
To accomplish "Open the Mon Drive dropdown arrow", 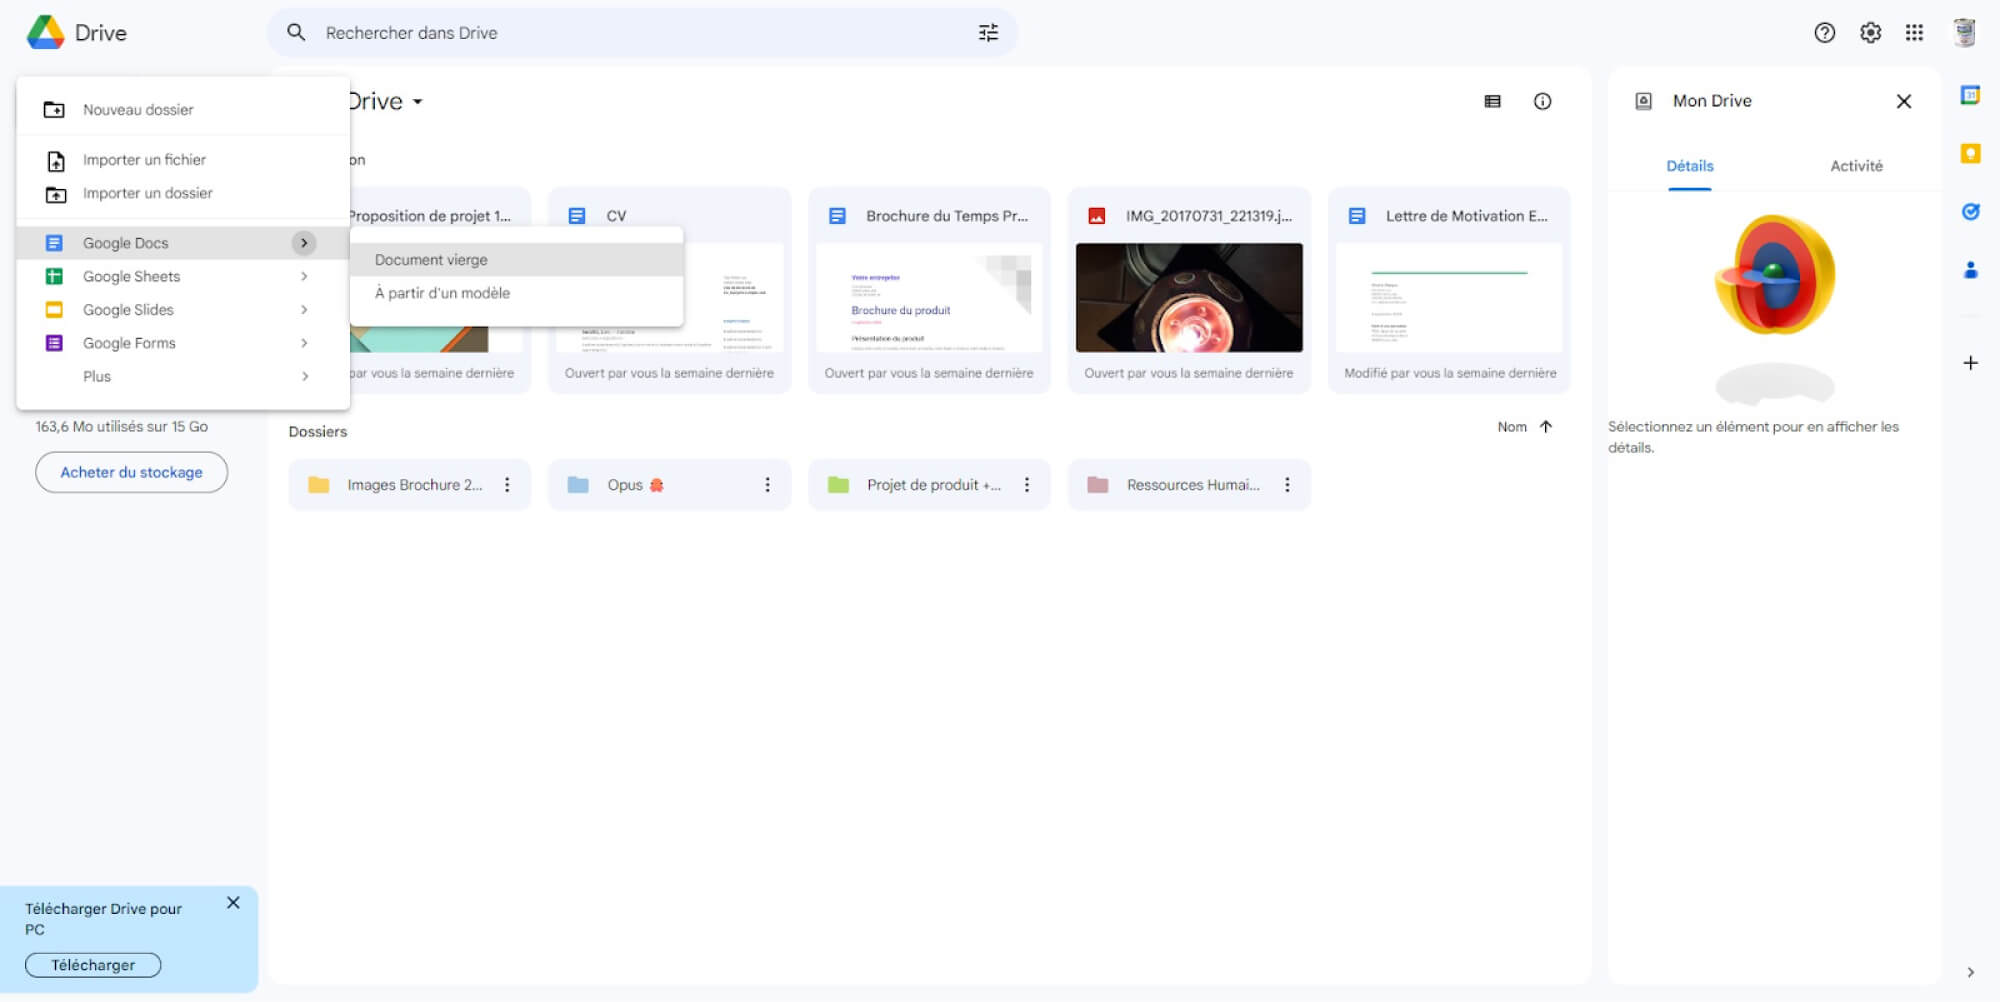I will tap(419, 101).
